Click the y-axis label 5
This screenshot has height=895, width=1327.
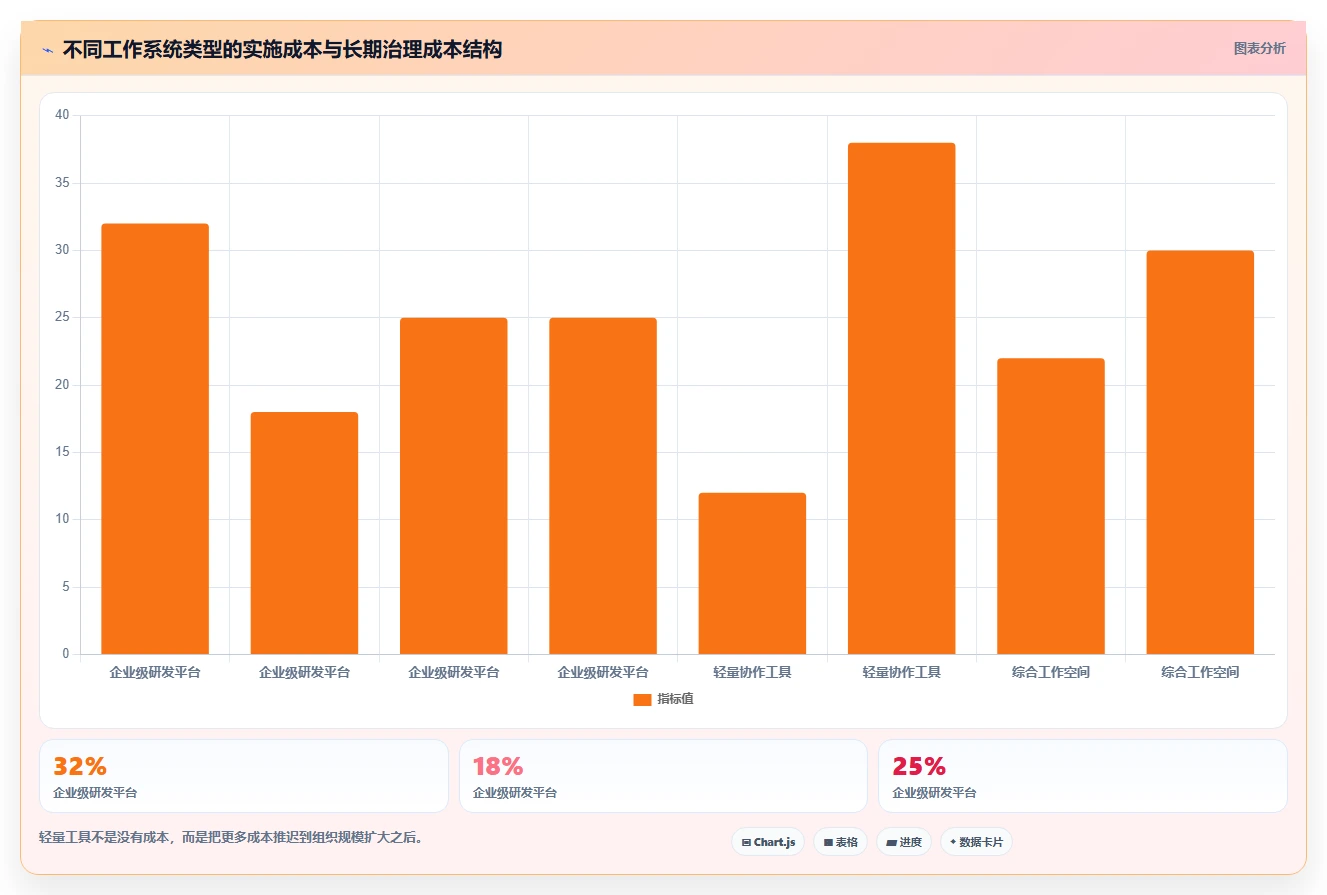click(66, 587)
